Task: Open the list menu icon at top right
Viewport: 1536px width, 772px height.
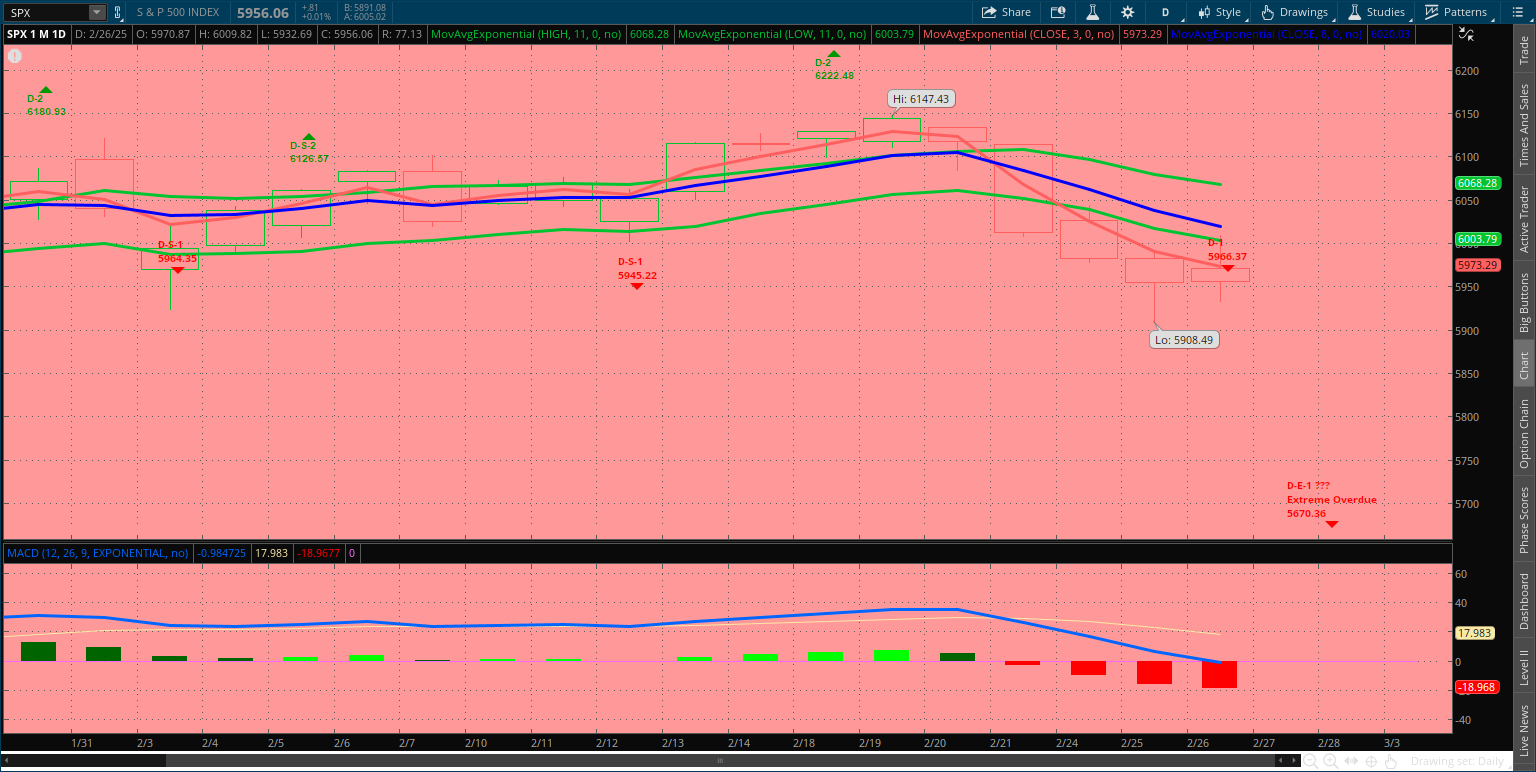Action: [x=1516, y=12]
